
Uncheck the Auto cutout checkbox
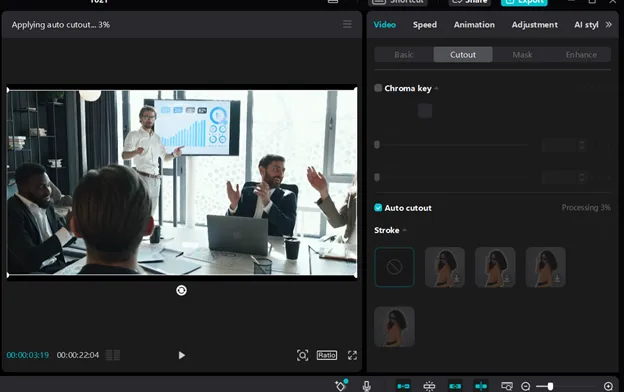tap(378, 207)
